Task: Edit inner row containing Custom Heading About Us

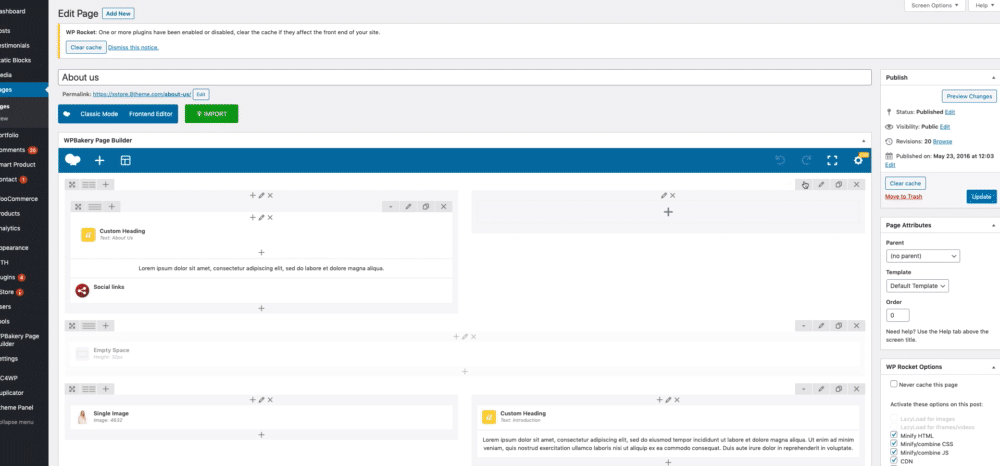Action: 408,207
